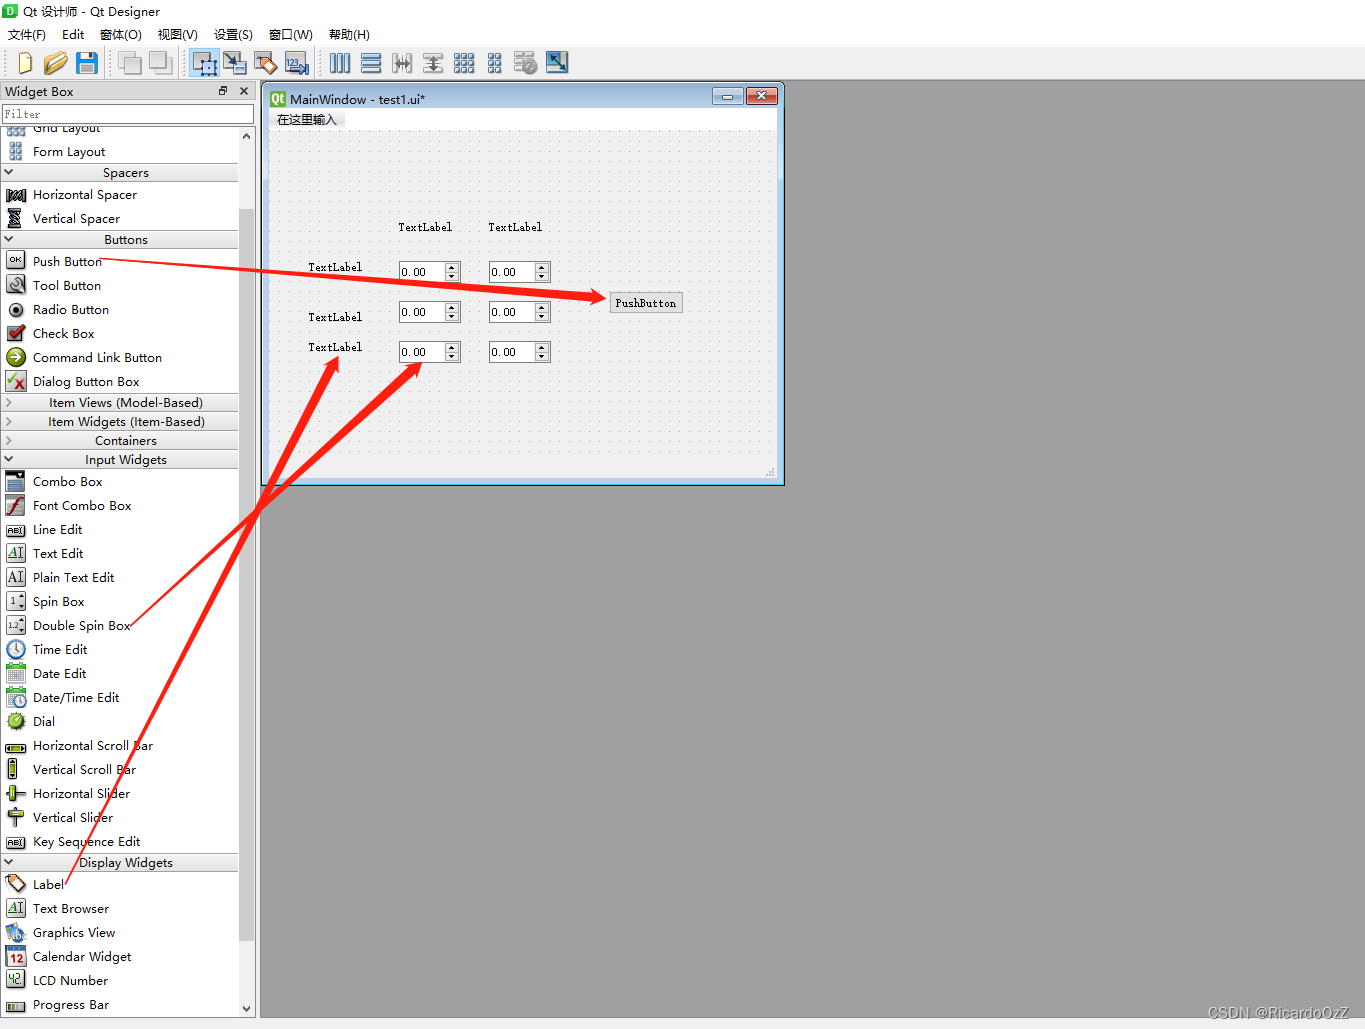Click Lay Out Vertically in Splitter icon

[x=433, y=63]
